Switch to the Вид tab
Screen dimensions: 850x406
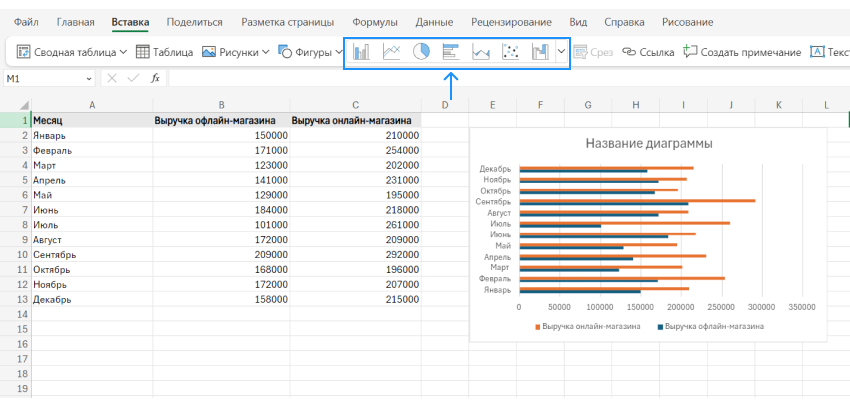[578, 22]
